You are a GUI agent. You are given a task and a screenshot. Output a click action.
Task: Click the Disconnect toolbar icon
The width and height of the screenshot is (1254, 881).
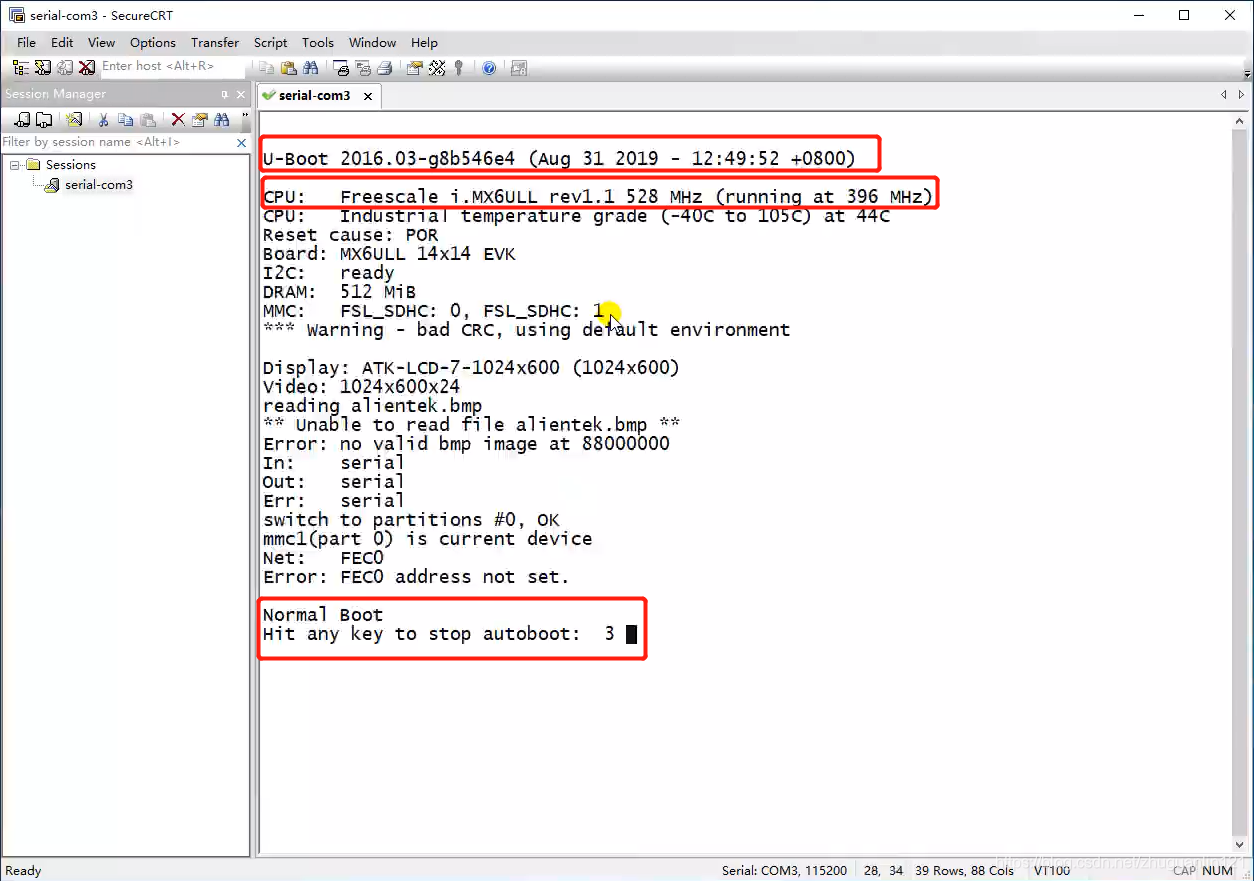tap(87, 68)
